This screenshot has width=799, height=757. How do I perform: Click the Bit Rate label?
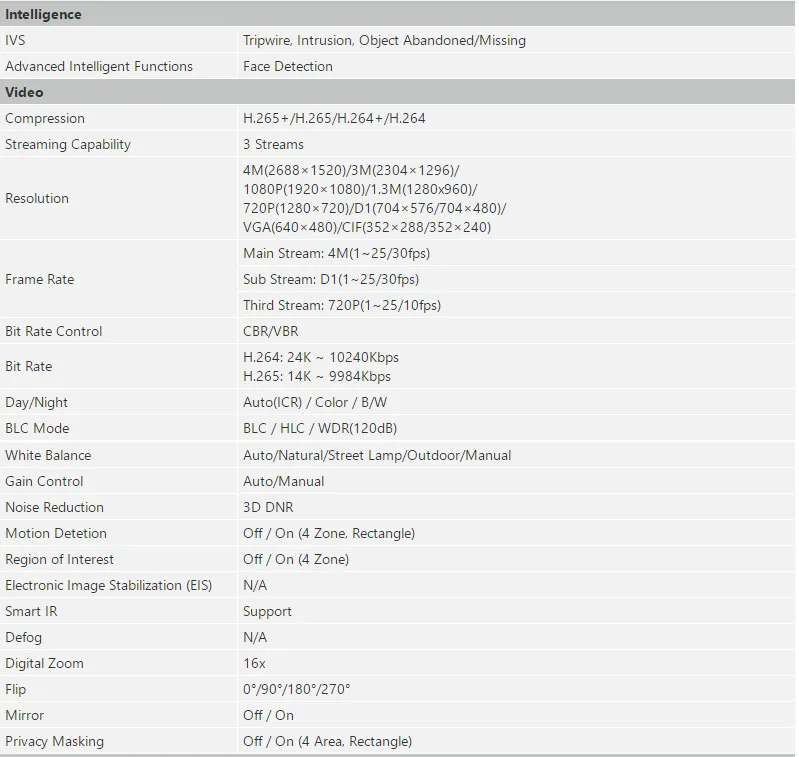tap(29, 366)
